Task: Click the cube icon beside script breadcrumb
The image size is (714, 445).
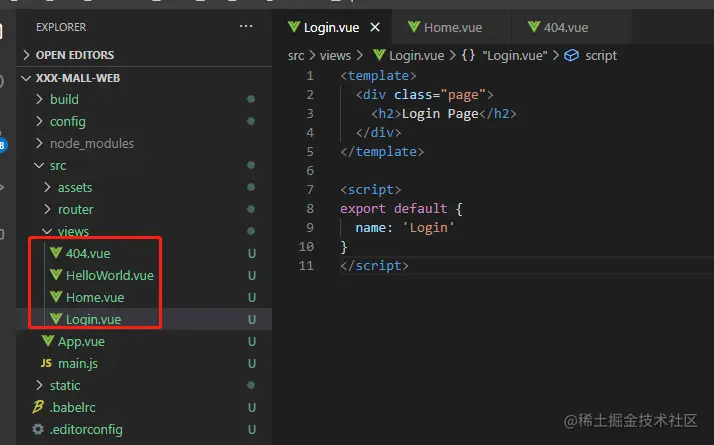Action: [571, 56]
